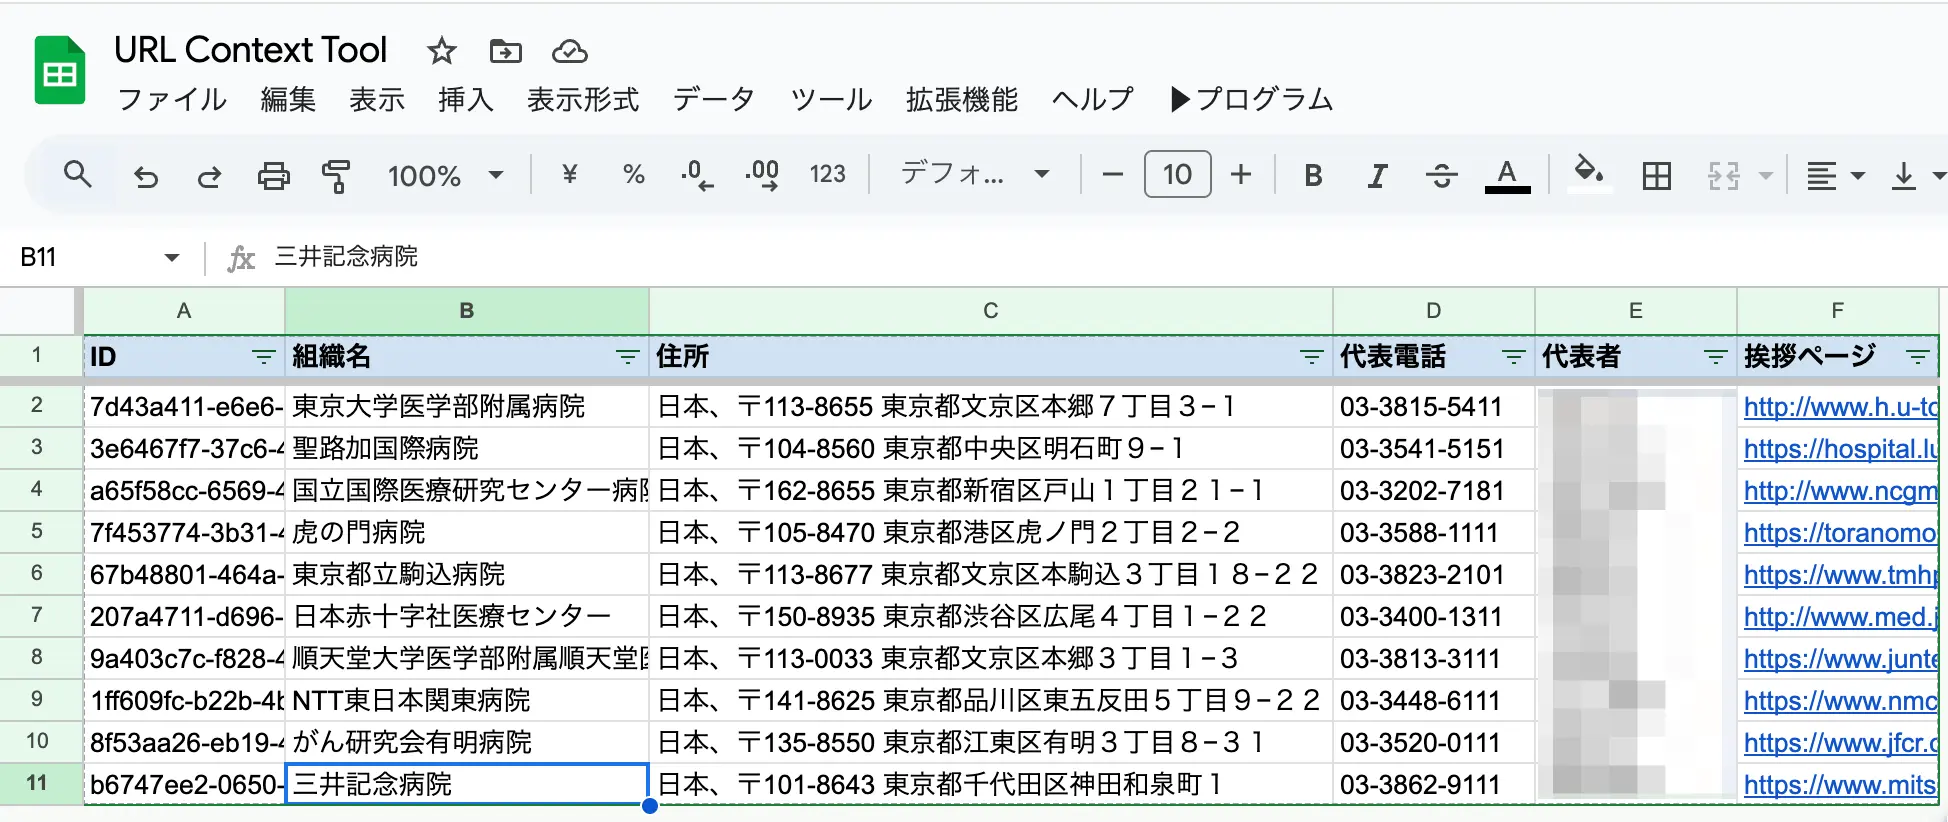Image resolution: width=1948 pixels, height=822 pixels.
Task: Toggle the filter on 組織名 column
Action: 627,357
